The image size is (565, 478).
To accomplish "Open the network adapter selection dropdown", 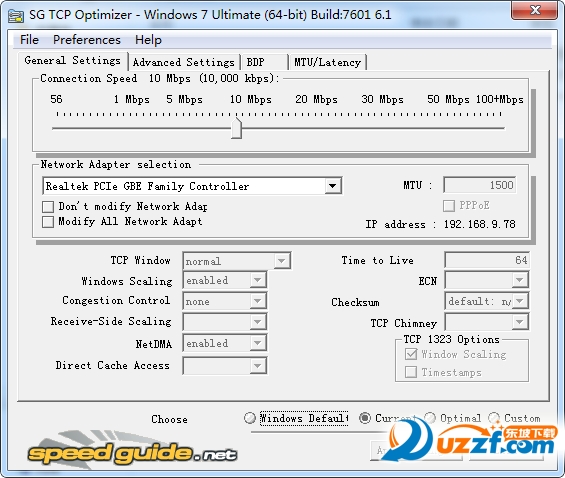I will [x=332, y=186].
